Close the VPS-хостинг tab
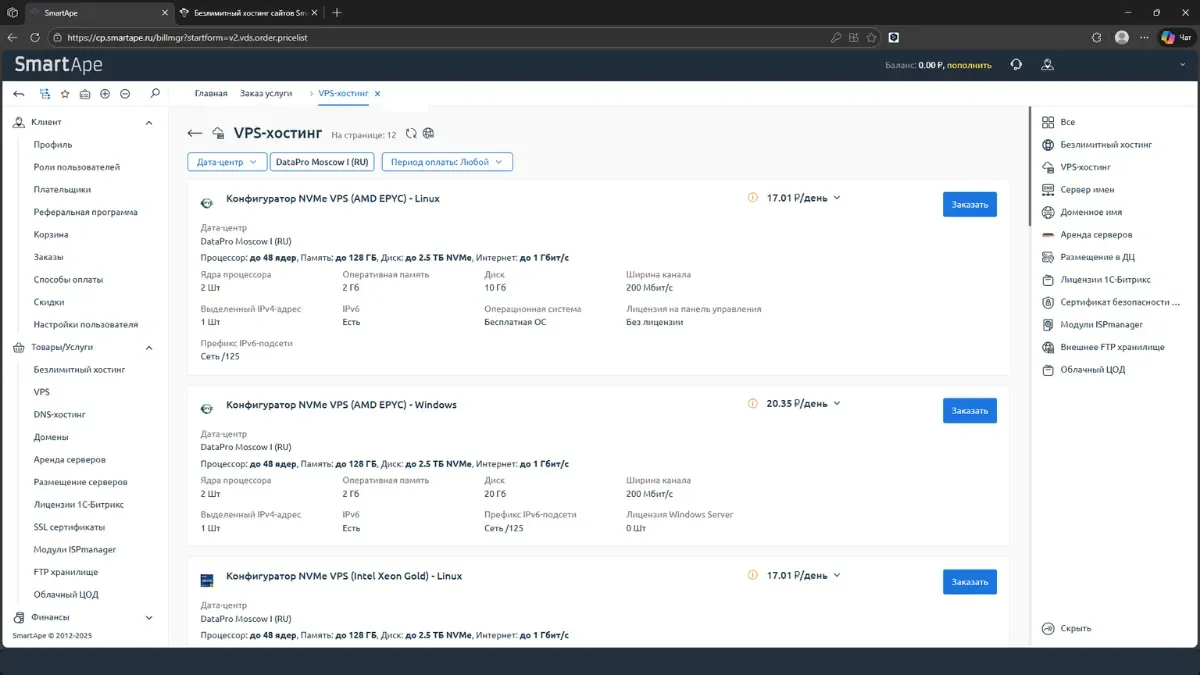 tap(377, 93)
